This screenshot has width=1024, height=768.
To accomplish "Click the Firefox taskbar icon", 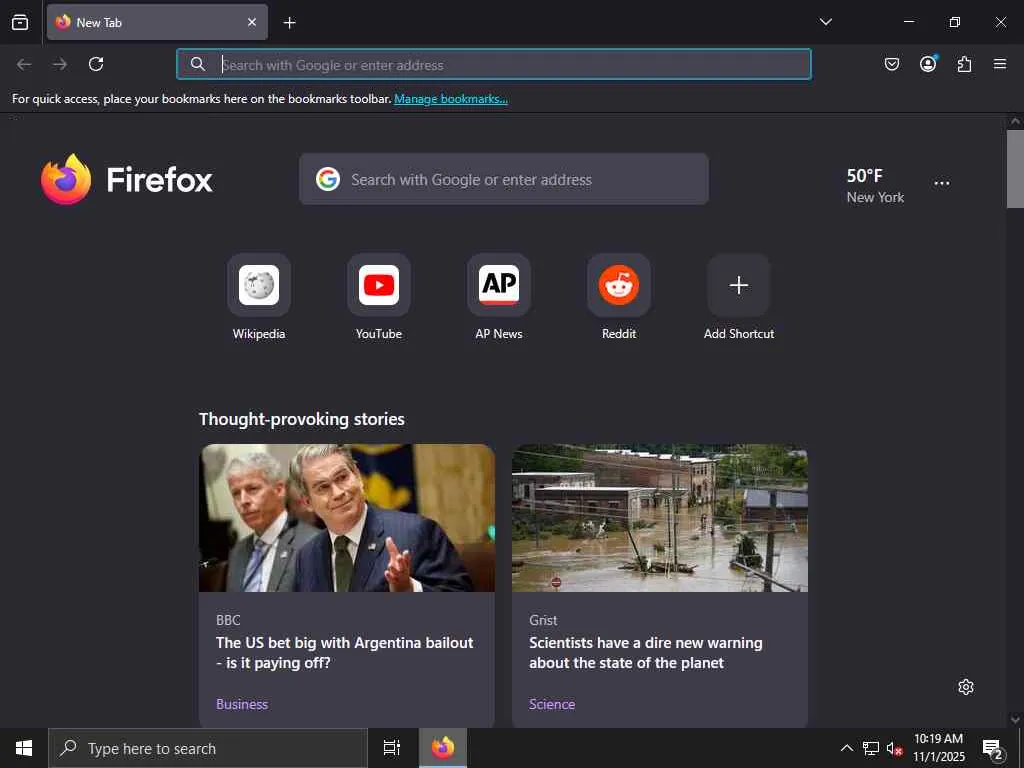I will point(443,748).
